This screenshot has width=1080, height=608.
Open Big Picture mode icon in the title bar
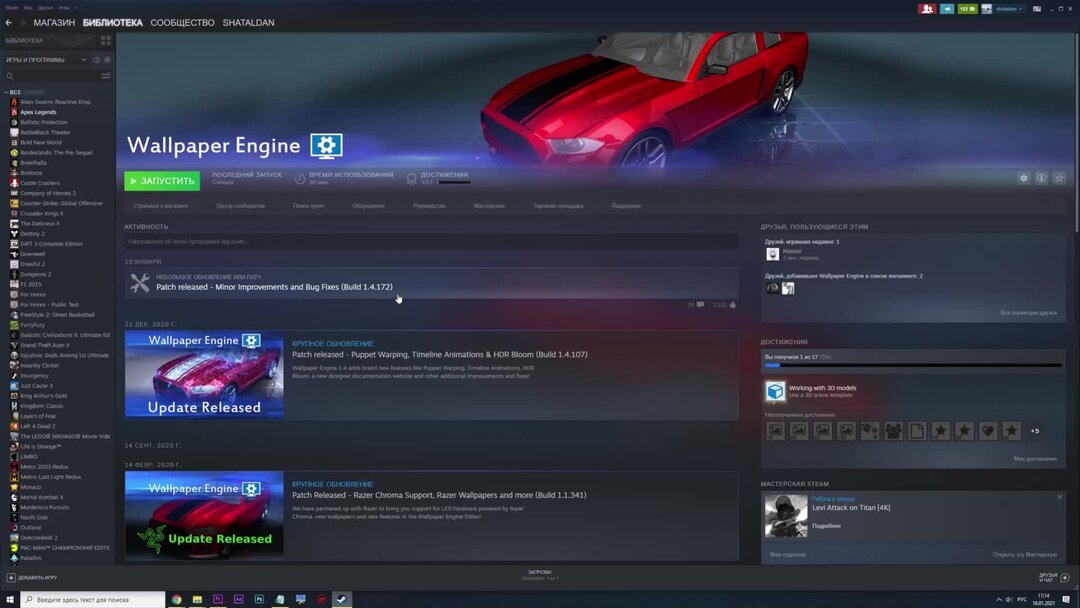click(1037, 9)
